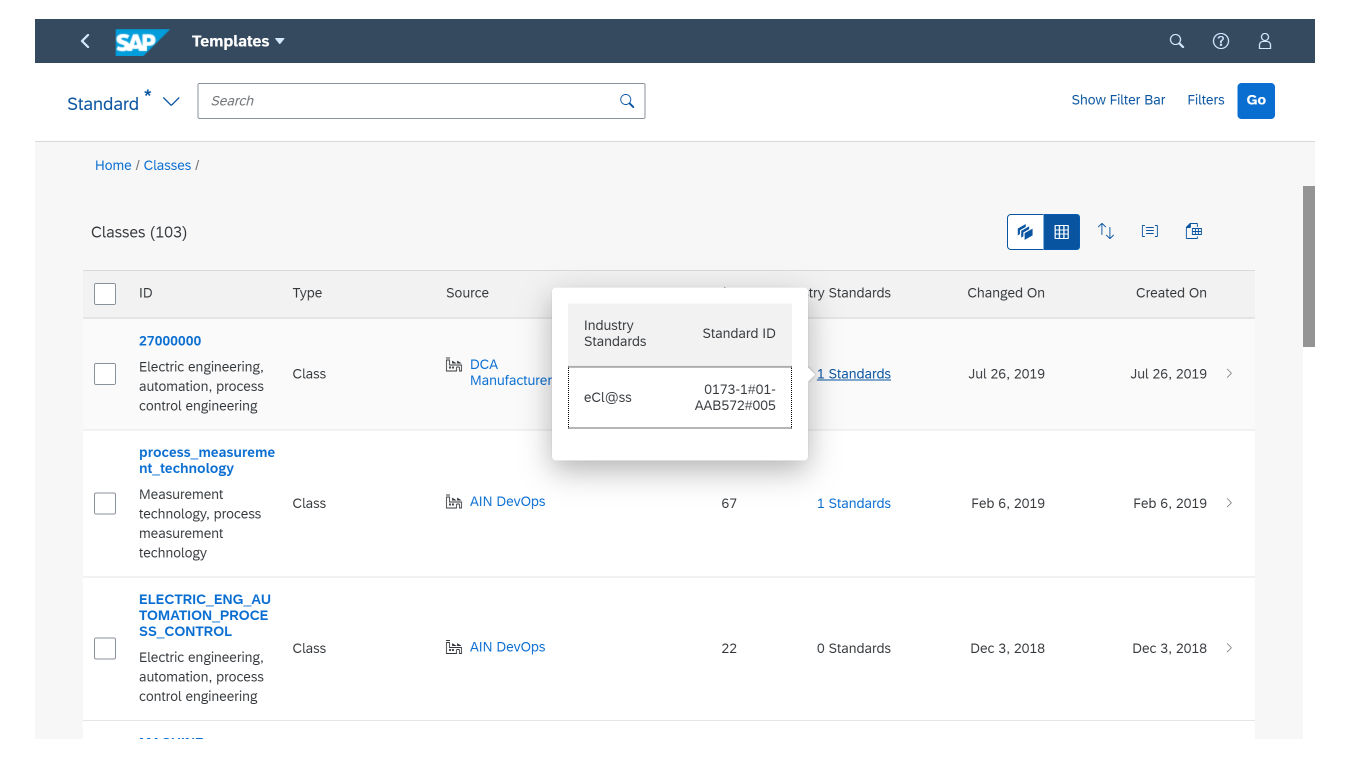The height and width of the screenshot is (759, 1350).
Task: Toggle the select all checkbox in header
Action: click(x=105, y=294)
